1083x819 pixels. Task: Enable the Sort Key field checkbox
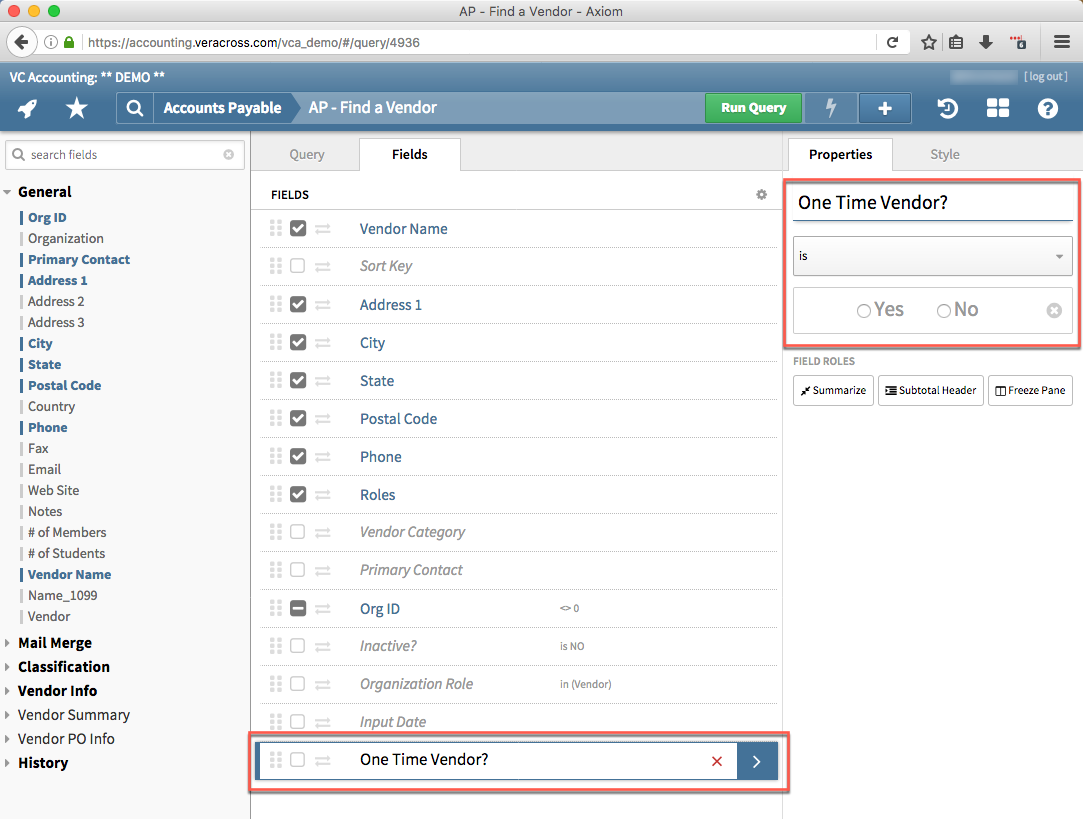(296, 266)
